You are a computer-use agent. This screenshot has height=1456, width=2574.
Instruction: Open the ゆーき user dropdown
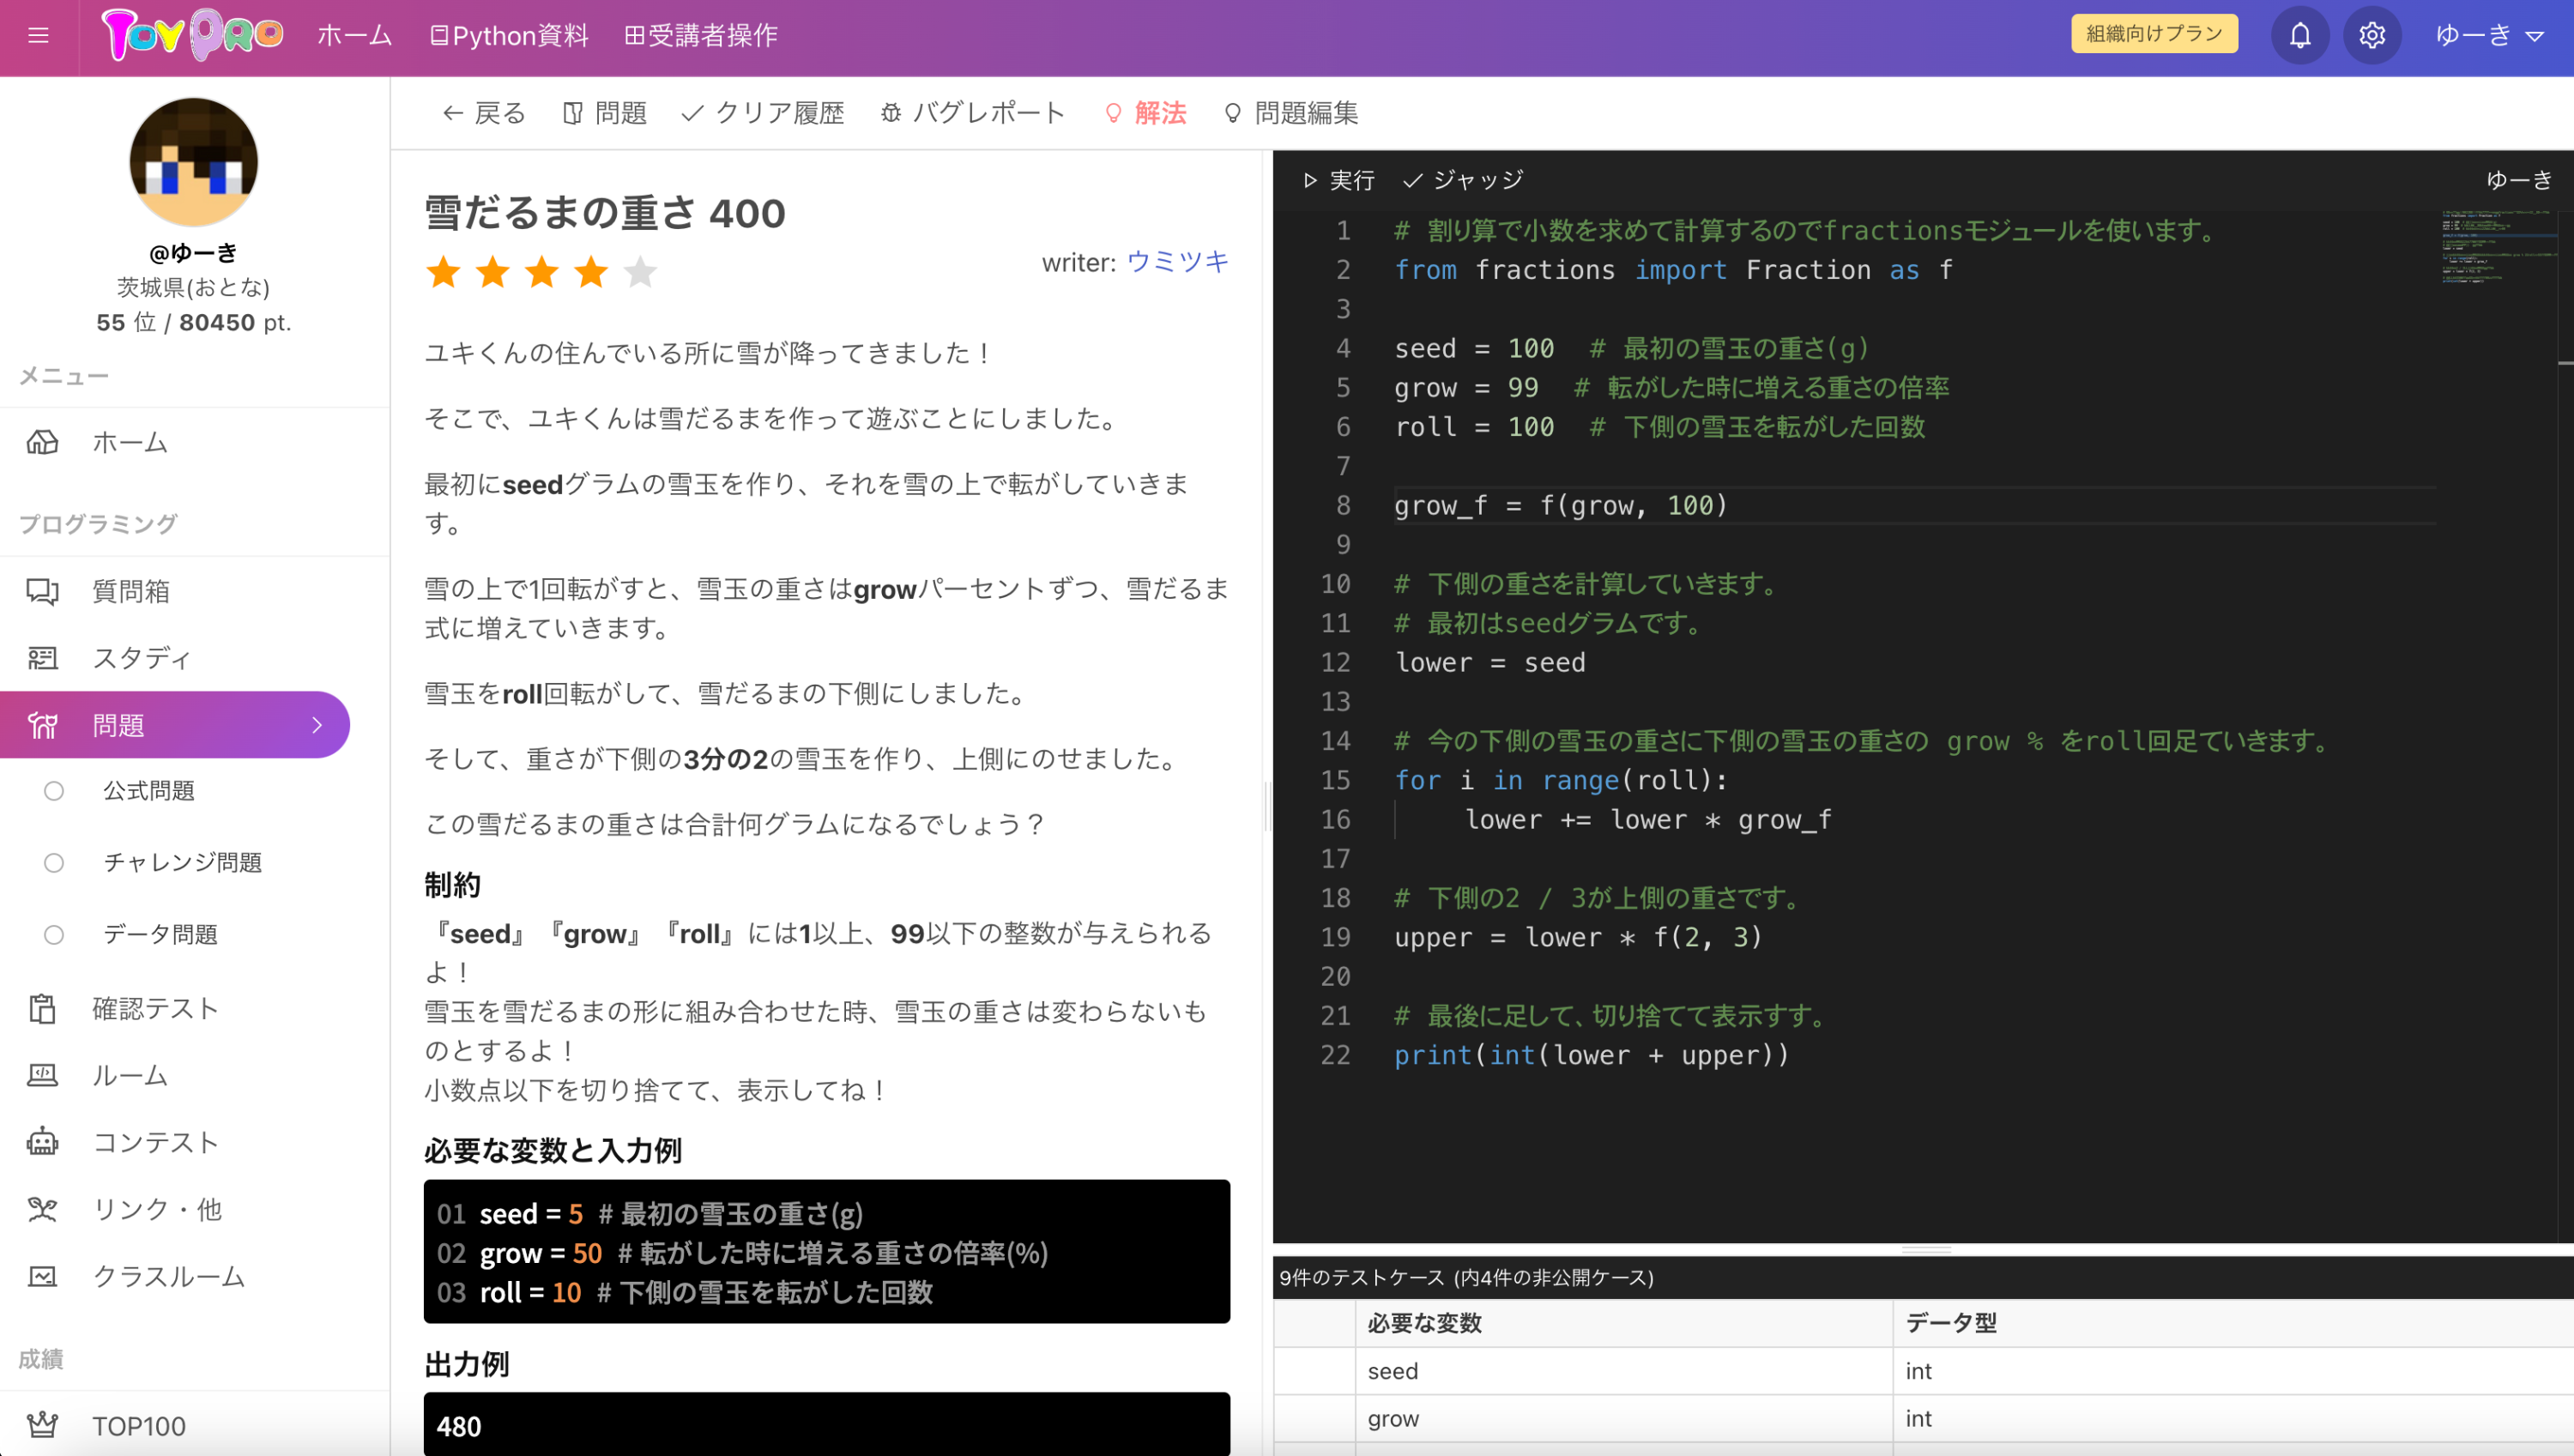[x=2488, y=36]
